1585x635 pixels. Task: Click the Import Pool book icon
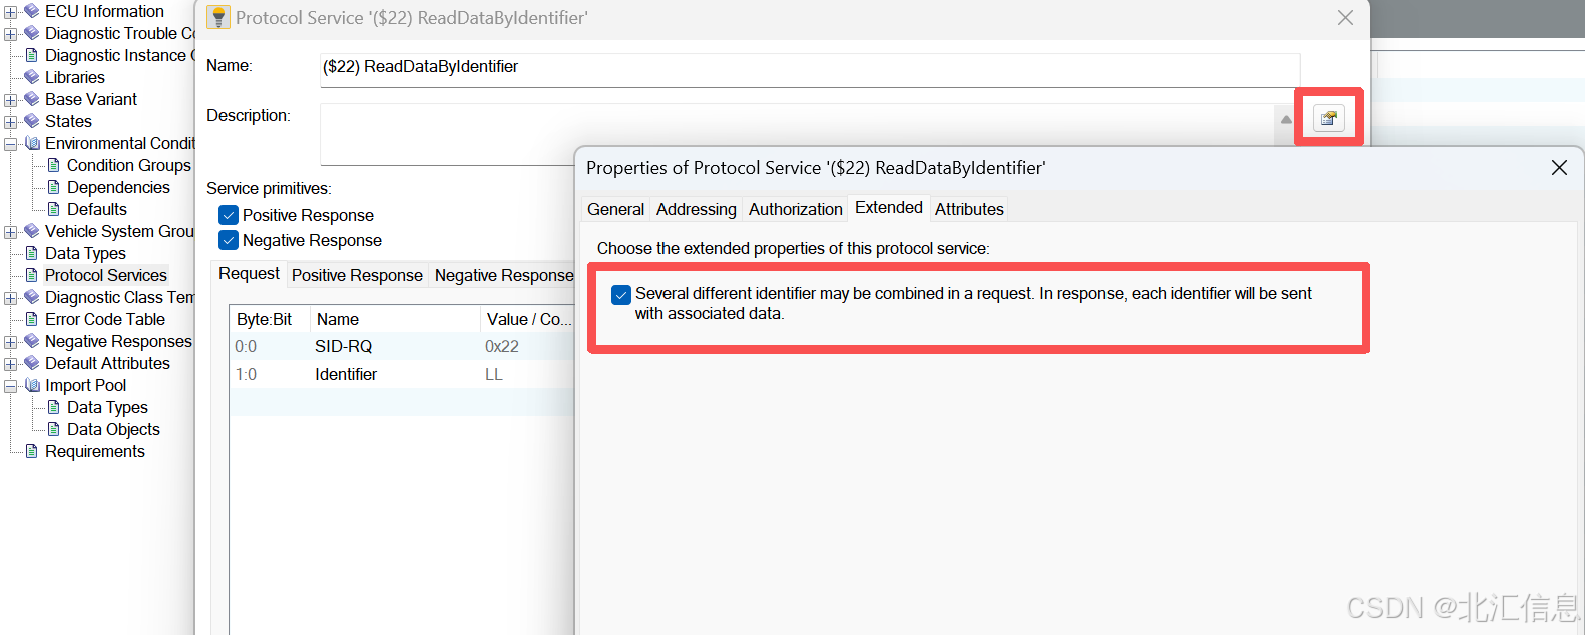click(32, 385)
